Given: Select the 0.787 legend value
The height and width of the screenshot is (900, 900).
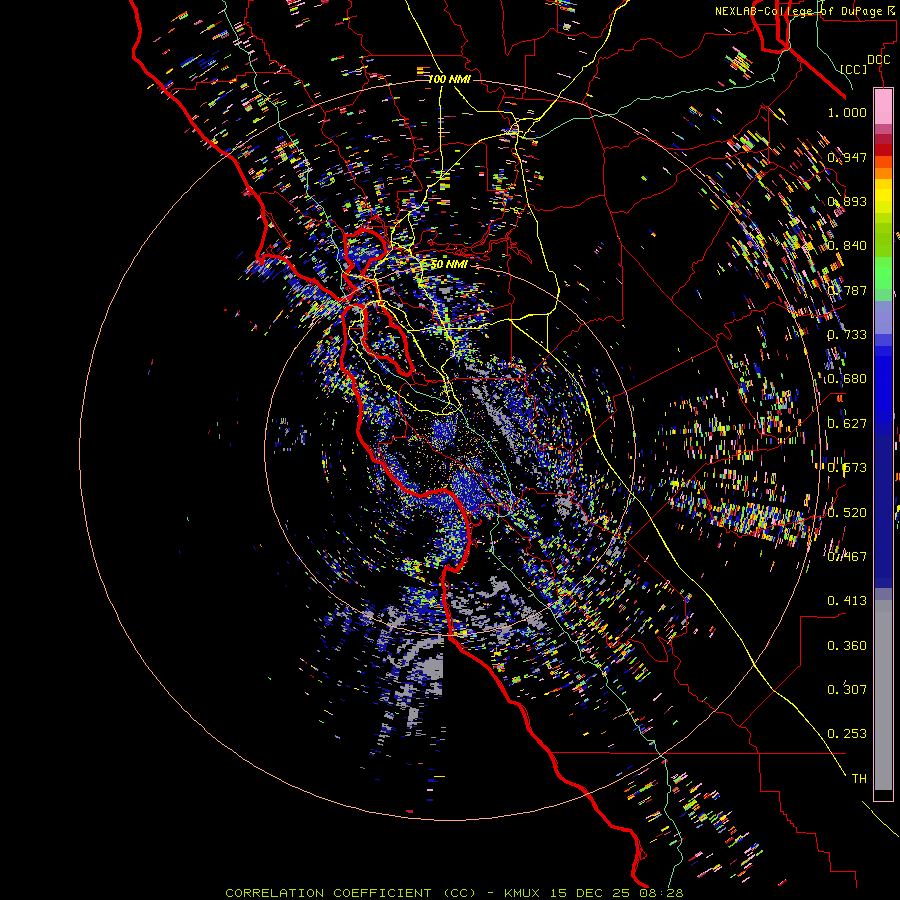Looking at the screenshot, I should [847, 290].
